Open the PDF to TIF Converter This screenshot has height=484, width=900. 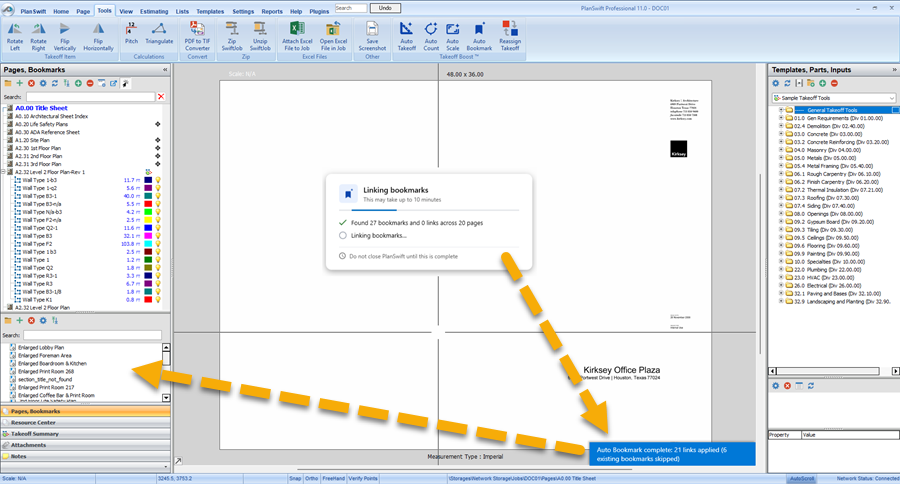tap(197, 37)
